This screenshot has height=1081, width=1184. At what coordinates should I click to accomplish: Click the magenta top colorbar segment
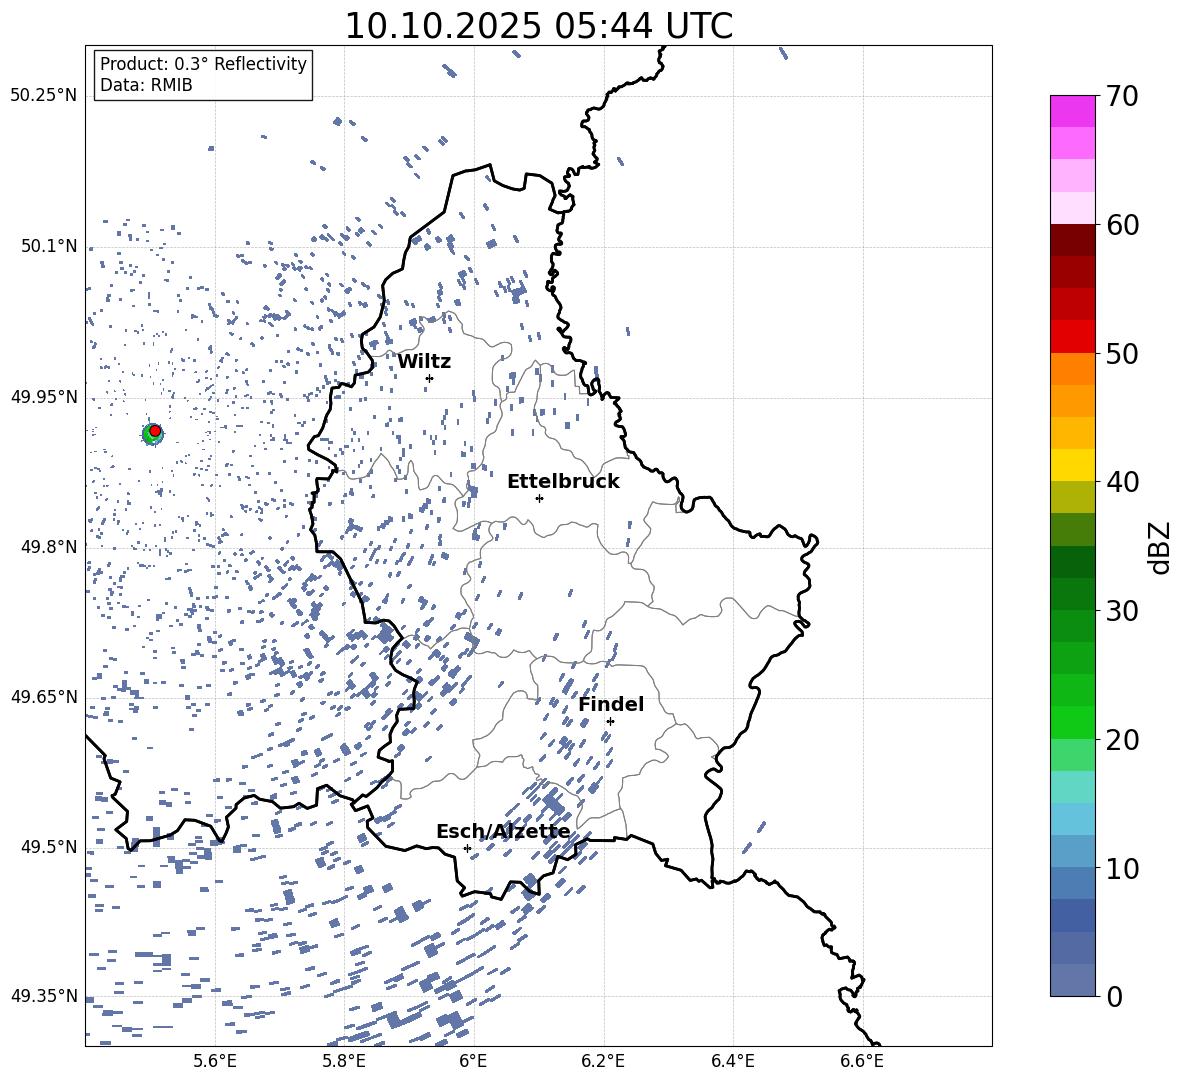point(1072,112)
